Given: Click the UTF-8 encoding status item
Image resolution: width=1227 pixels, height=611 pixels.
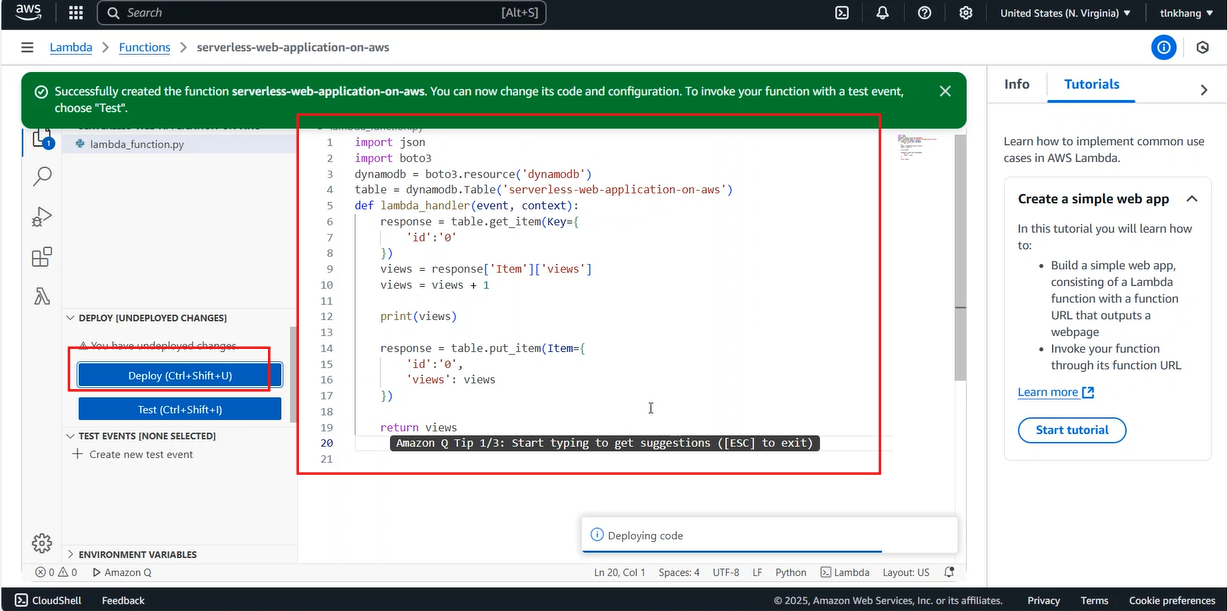Looking at the screenshot, I should (x=726, y=573).
